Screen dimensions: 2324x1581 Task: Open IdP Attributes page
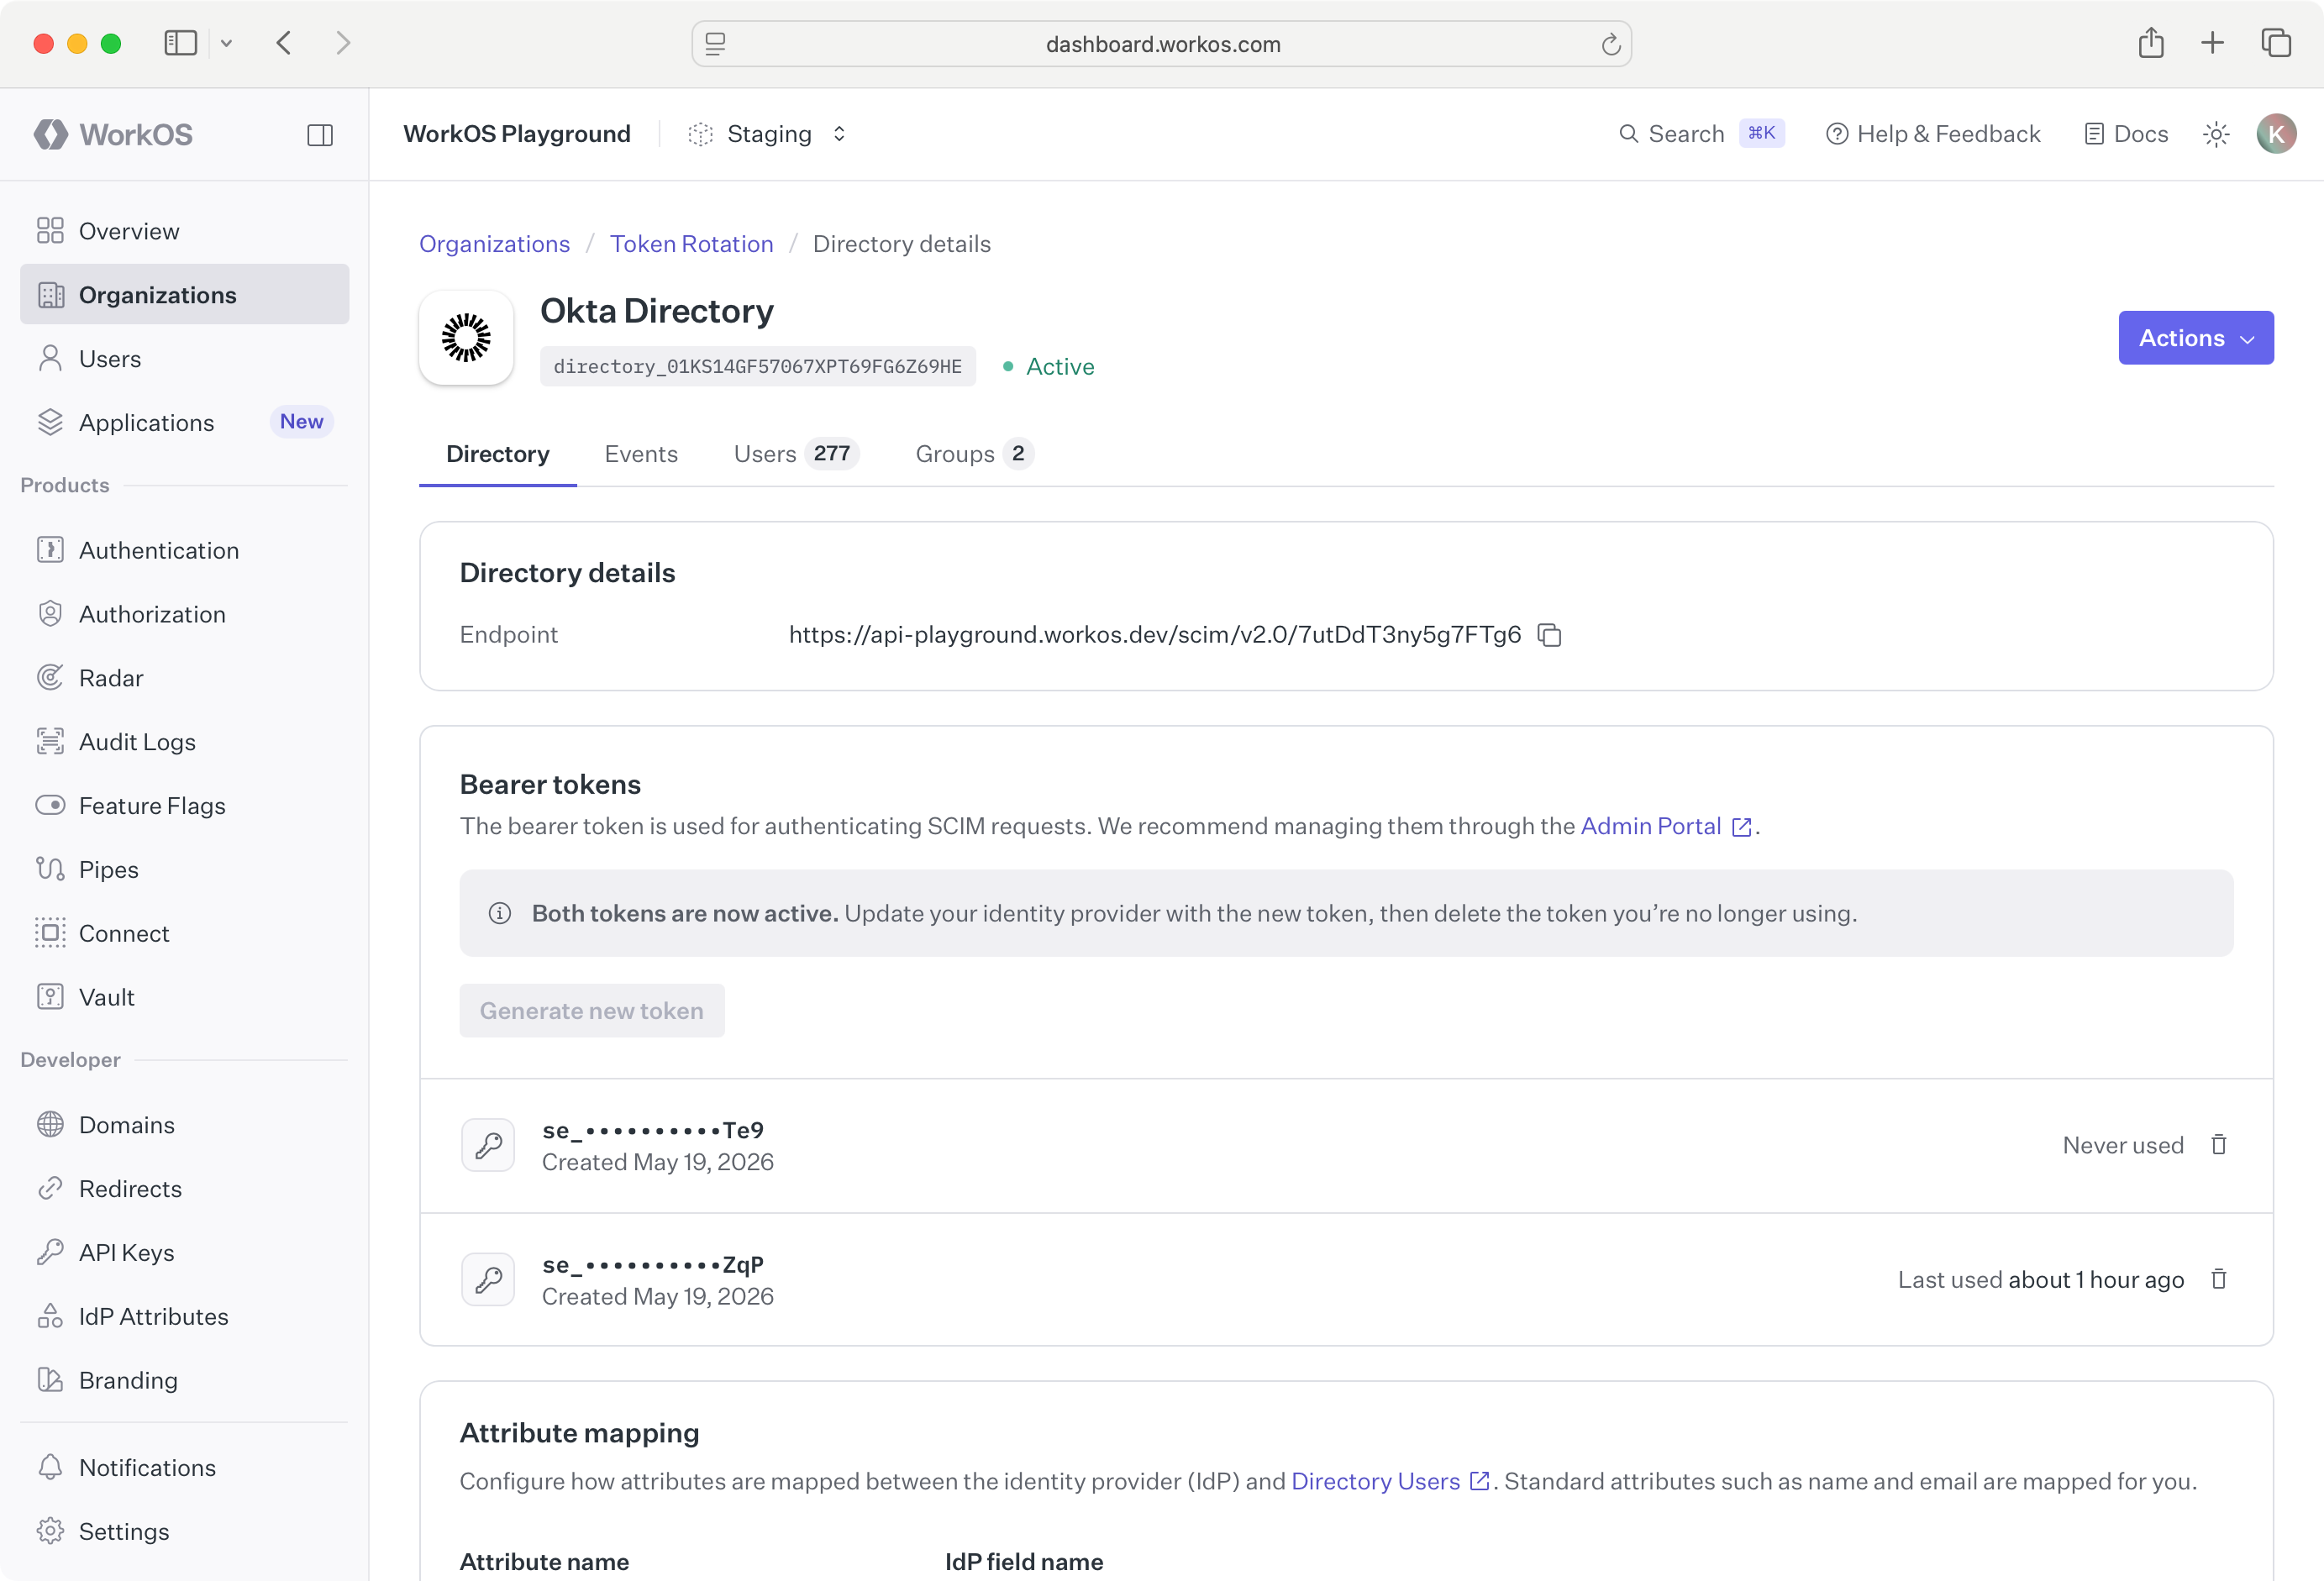point(184,1316)
